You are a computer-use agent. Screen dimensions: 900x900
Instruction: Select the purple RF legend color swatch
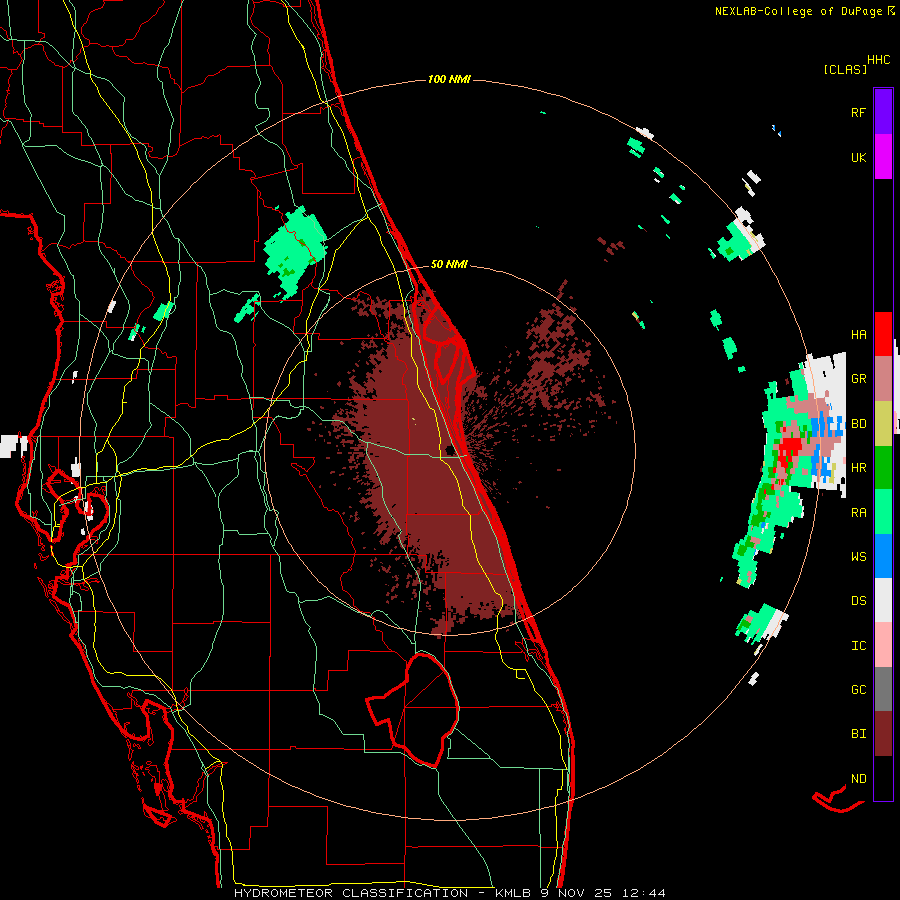pos(883,111)
